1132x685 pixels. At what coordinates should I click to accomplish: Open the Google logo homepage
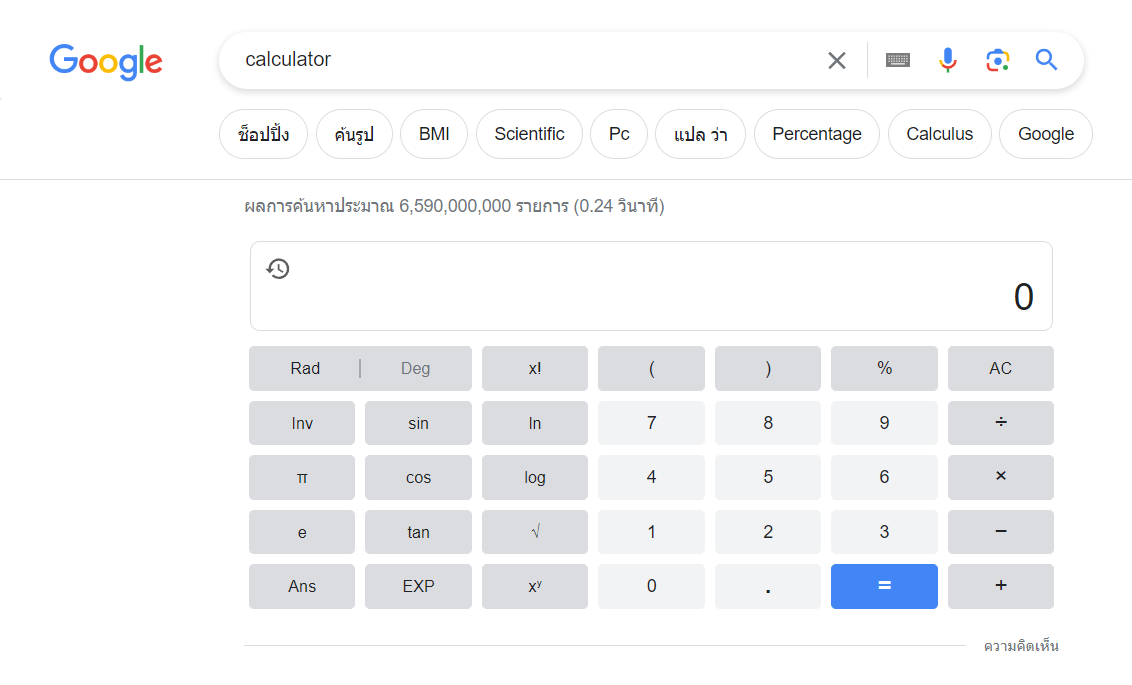(105, 61)
